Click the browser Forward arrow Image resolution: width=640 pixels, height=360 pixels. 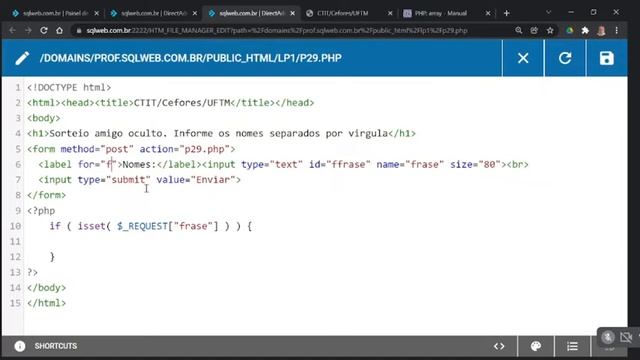pyautogui.click(x=28, y=30)
